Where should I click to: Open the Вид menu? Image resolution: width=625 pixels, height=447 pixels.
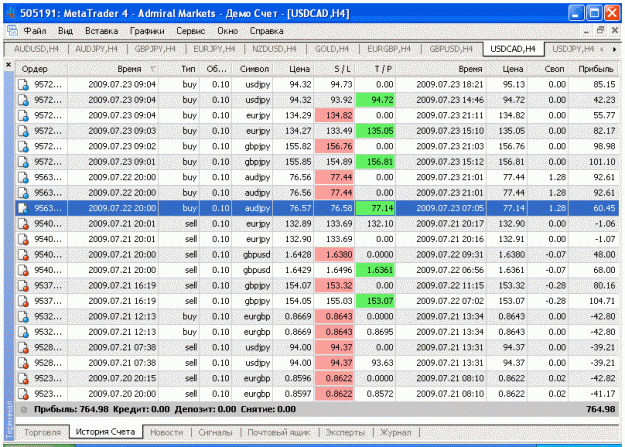65,31
